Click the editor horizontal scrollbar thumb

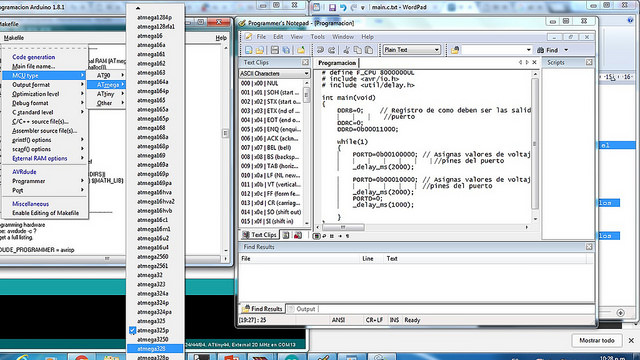point(343,227)
